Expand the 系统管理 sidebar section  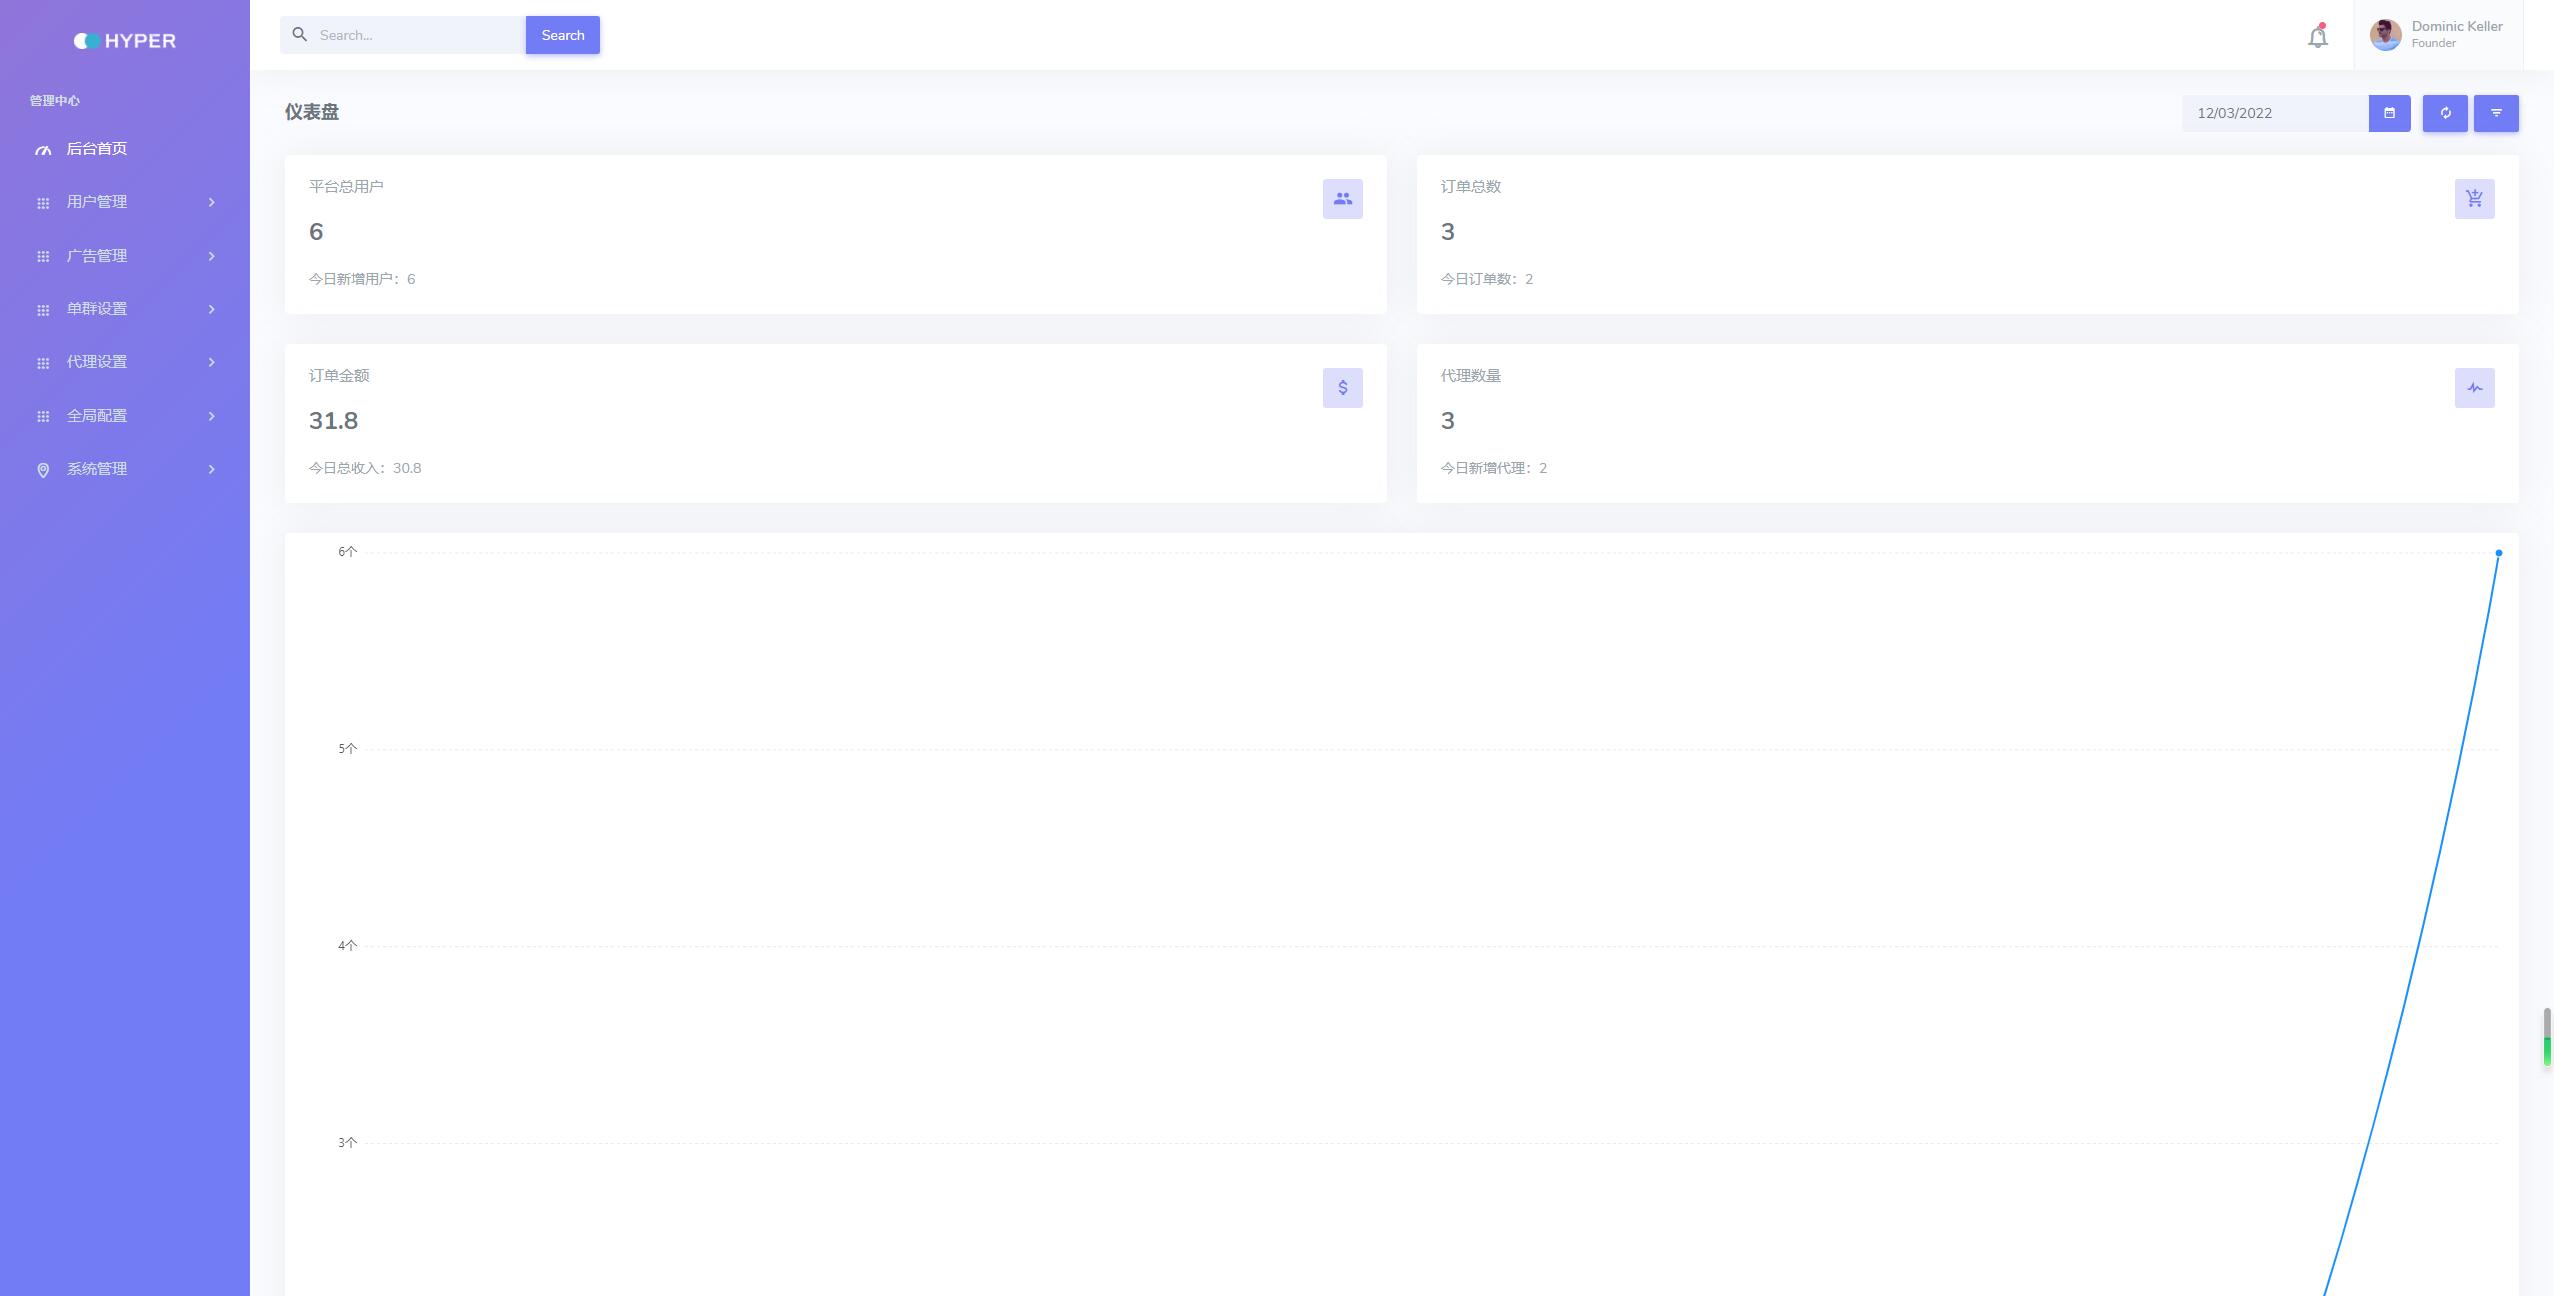click(x=124, y=468)
